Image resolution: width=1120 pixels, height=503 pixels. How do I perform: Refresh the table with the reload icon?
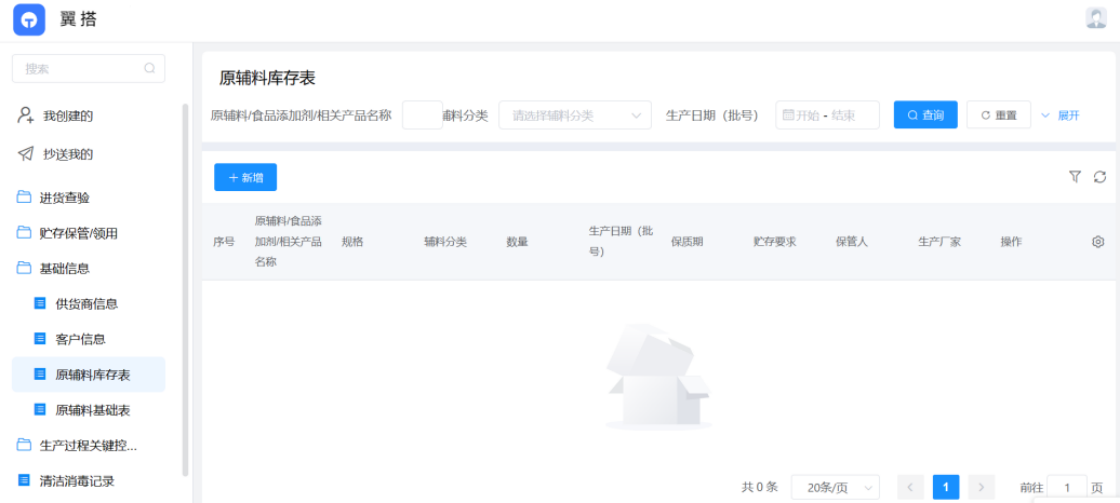[x=1100, y=177]
